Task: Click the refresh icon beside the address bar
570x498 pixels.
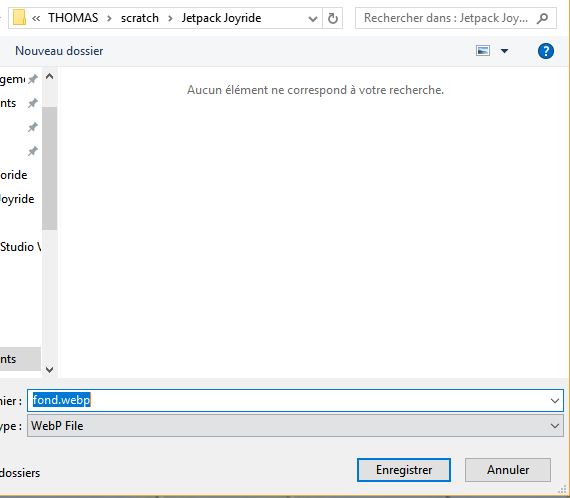Action: (333, 18)
